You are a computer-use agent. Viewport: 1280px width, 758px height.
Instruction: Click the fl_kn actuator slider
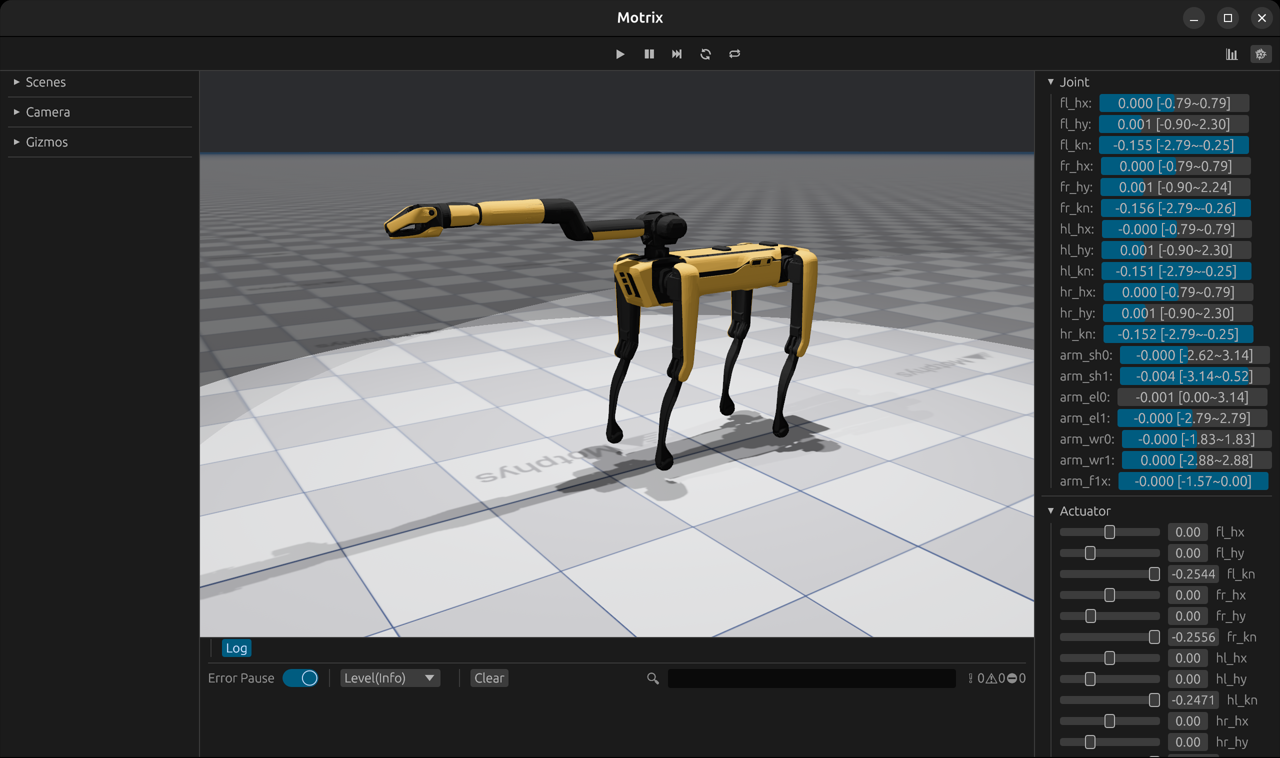coord(1110,574)
